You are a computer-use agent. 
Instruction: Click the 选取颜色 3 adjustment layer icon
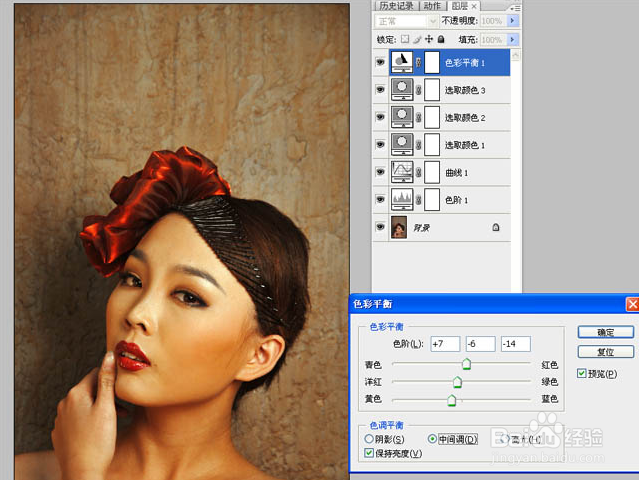coord(402,90)
